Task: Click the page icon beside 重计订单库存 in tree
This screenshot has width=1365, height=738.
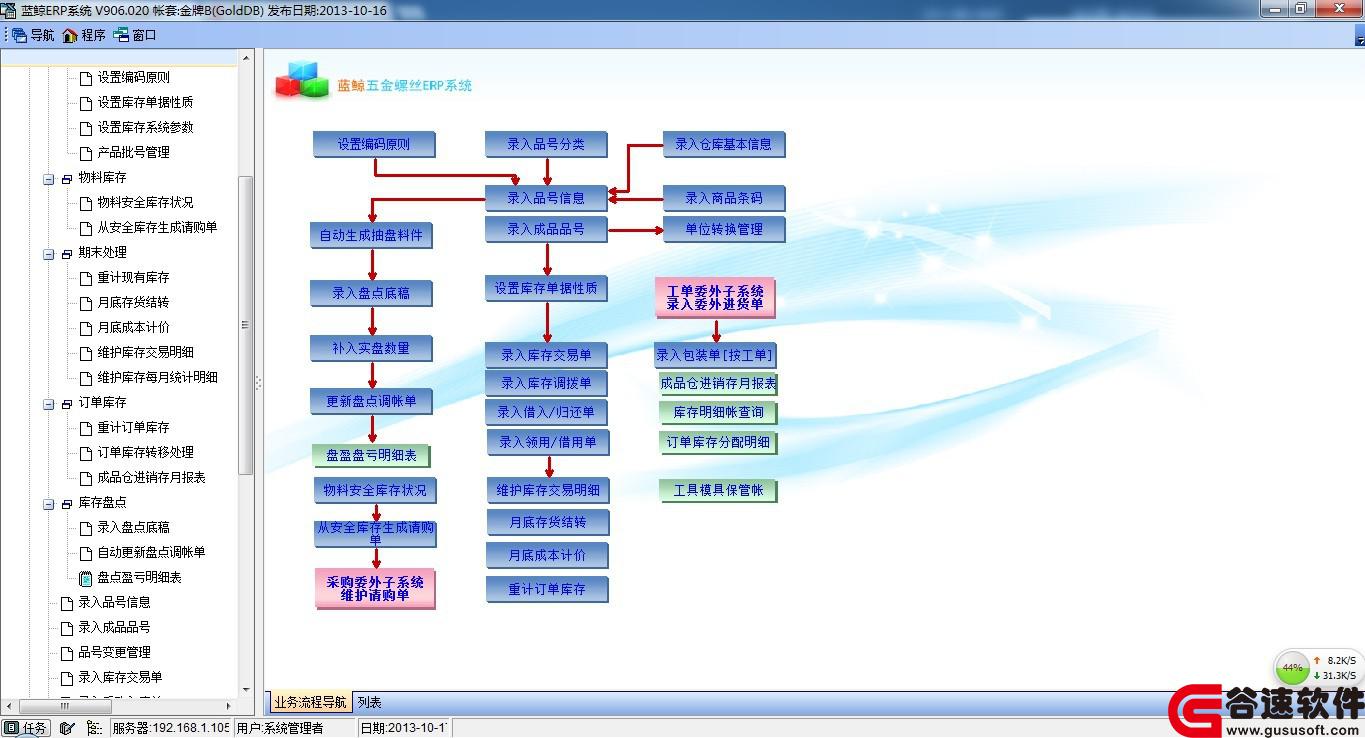Action: (x=86, y=427)
